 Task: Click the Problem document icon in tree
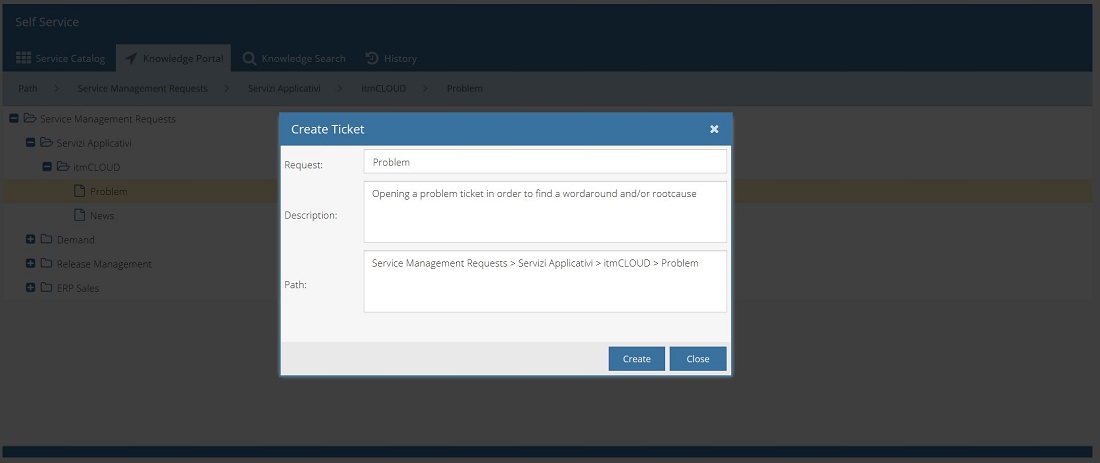80,191
